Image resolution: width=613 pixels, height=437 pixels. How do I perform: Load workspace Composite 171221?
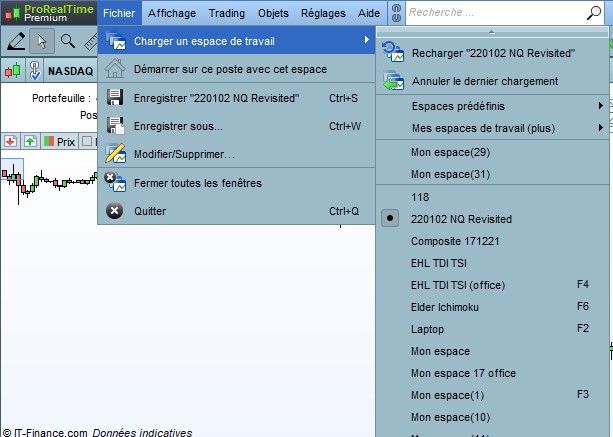(492, 241)
